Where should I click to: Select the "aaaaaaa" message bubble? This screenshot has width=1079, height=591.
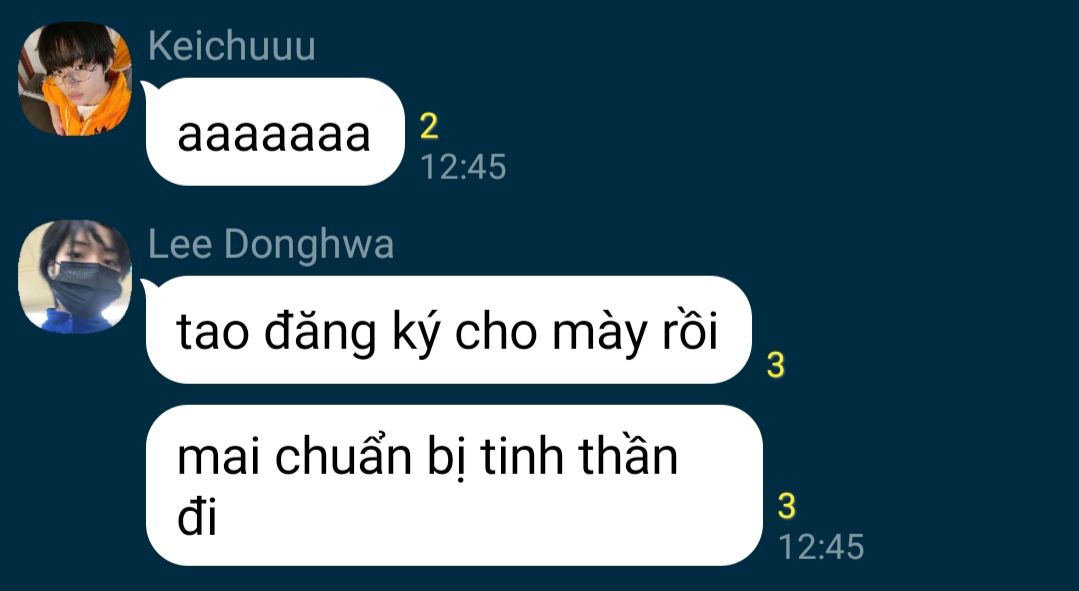point(275,131)
